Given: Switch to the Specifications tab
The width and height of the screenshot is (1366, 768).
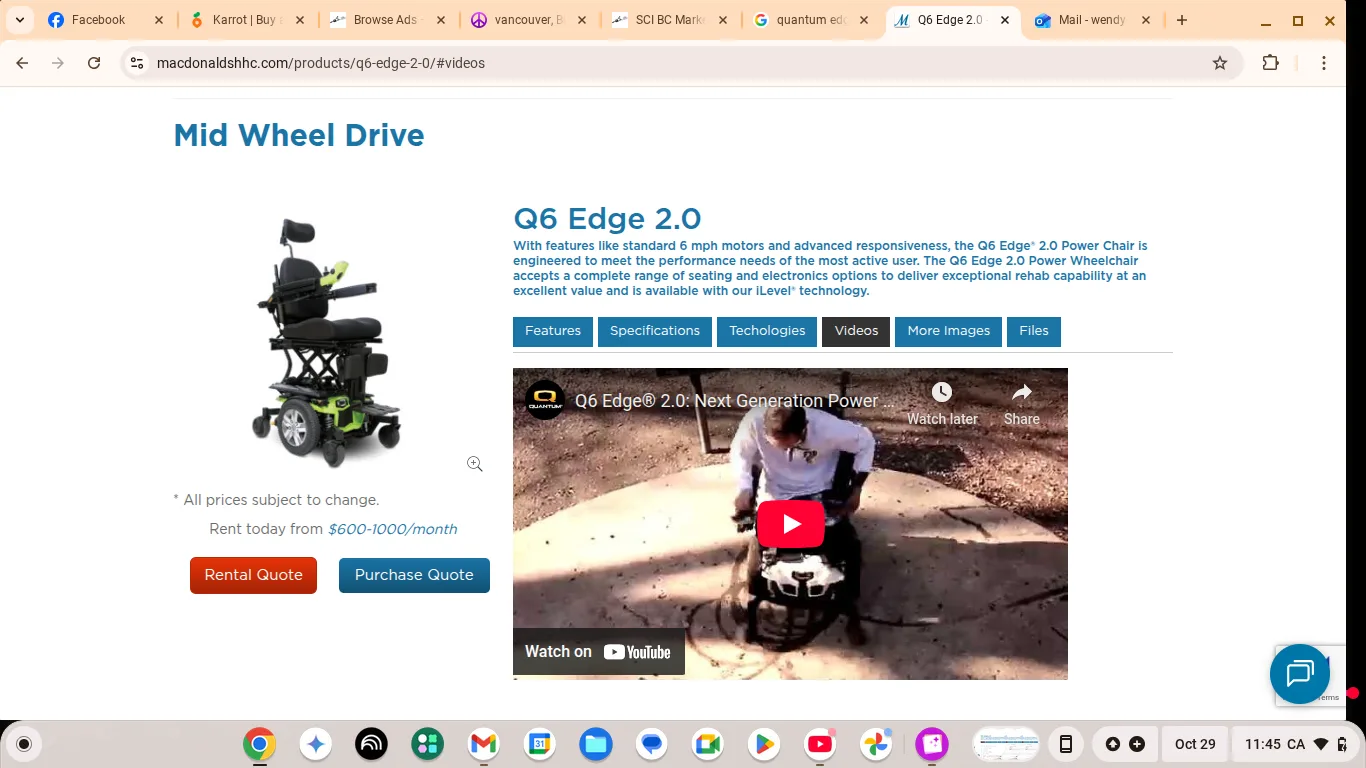Looking at the screenshot, I should pos(654,331).
